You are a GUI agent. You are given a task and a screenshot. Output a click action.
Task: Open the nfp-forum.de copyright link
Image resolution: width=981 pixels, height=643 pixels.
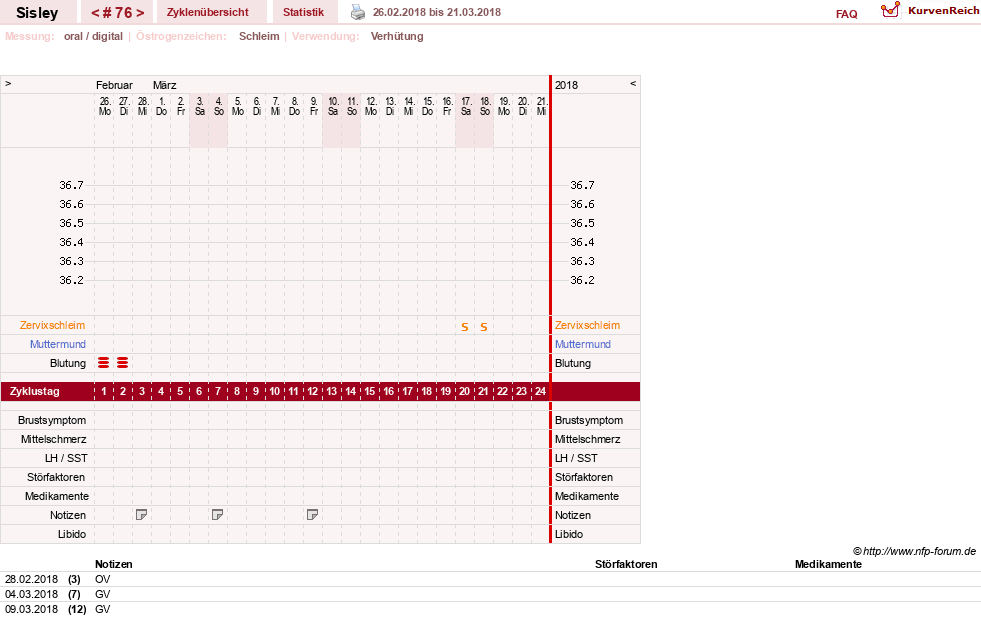[915, 551]
